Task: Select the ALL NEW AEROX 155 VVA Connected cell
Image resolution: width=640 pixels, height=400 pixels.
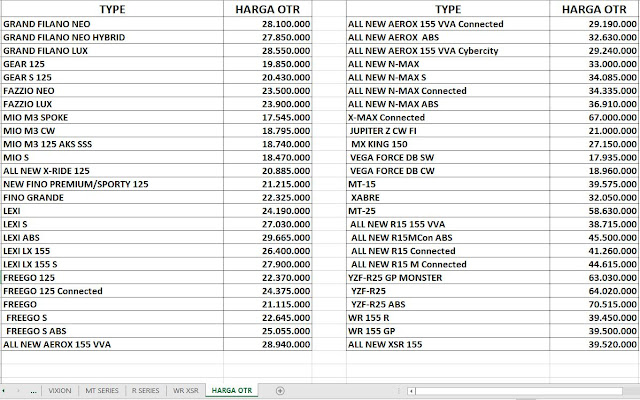Action: pyautogui.click(x=448, y=24)
